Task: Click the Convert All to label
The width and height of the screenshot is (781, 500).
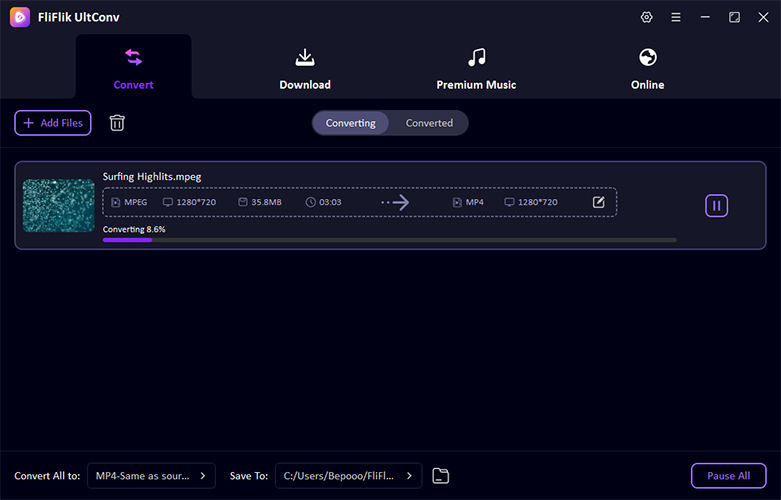Action: [x=47, y=476]
